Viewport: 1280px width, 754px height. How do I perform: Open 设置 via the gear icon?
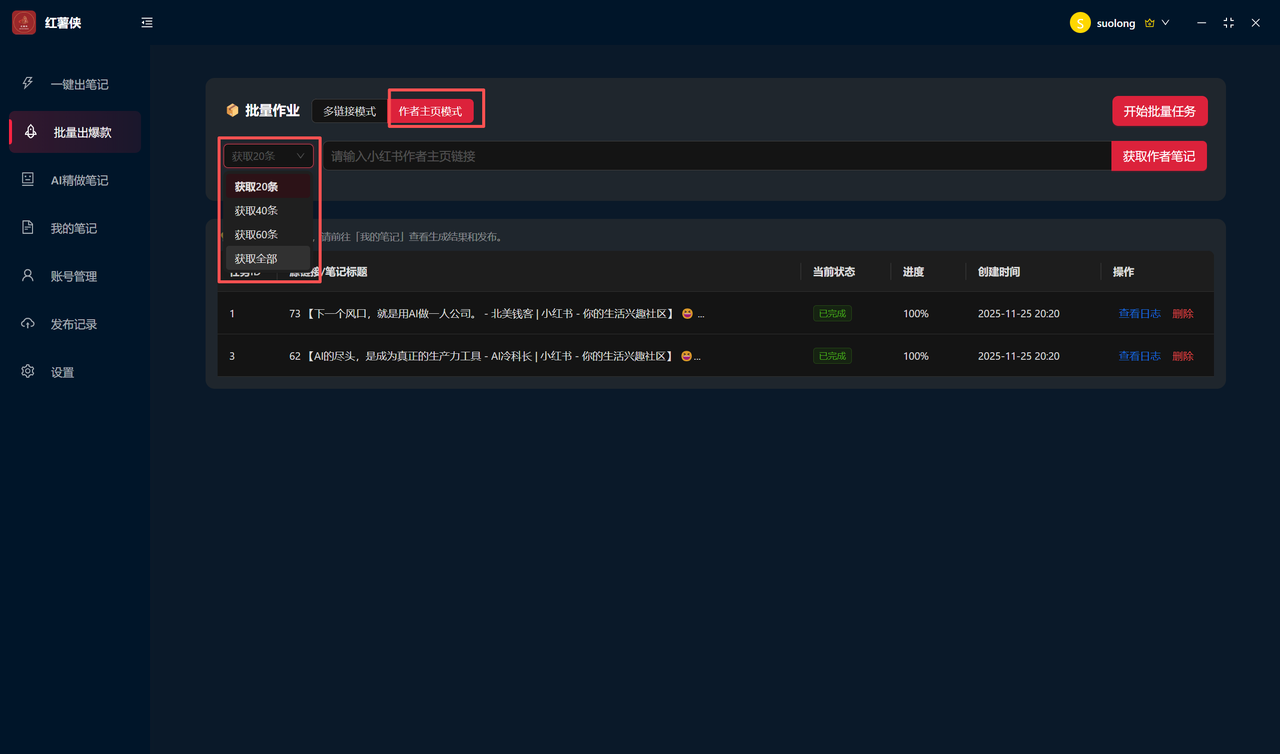pyautogui.click(x=28, y=372)
